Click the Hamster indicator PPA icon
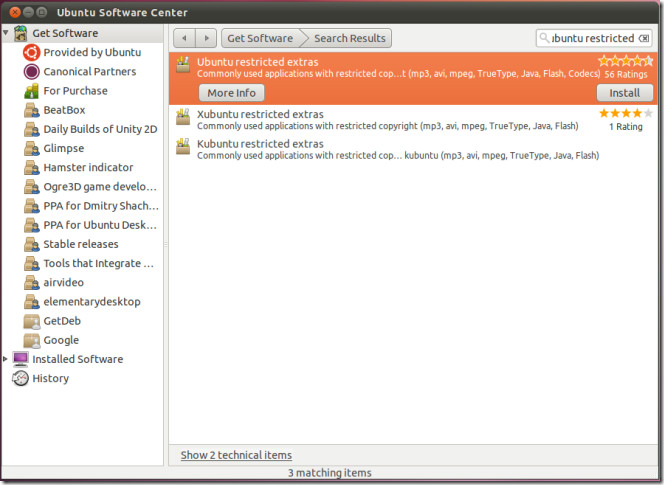Image resolution: width=664 pixels, height=485 pixels. point(31,168)
